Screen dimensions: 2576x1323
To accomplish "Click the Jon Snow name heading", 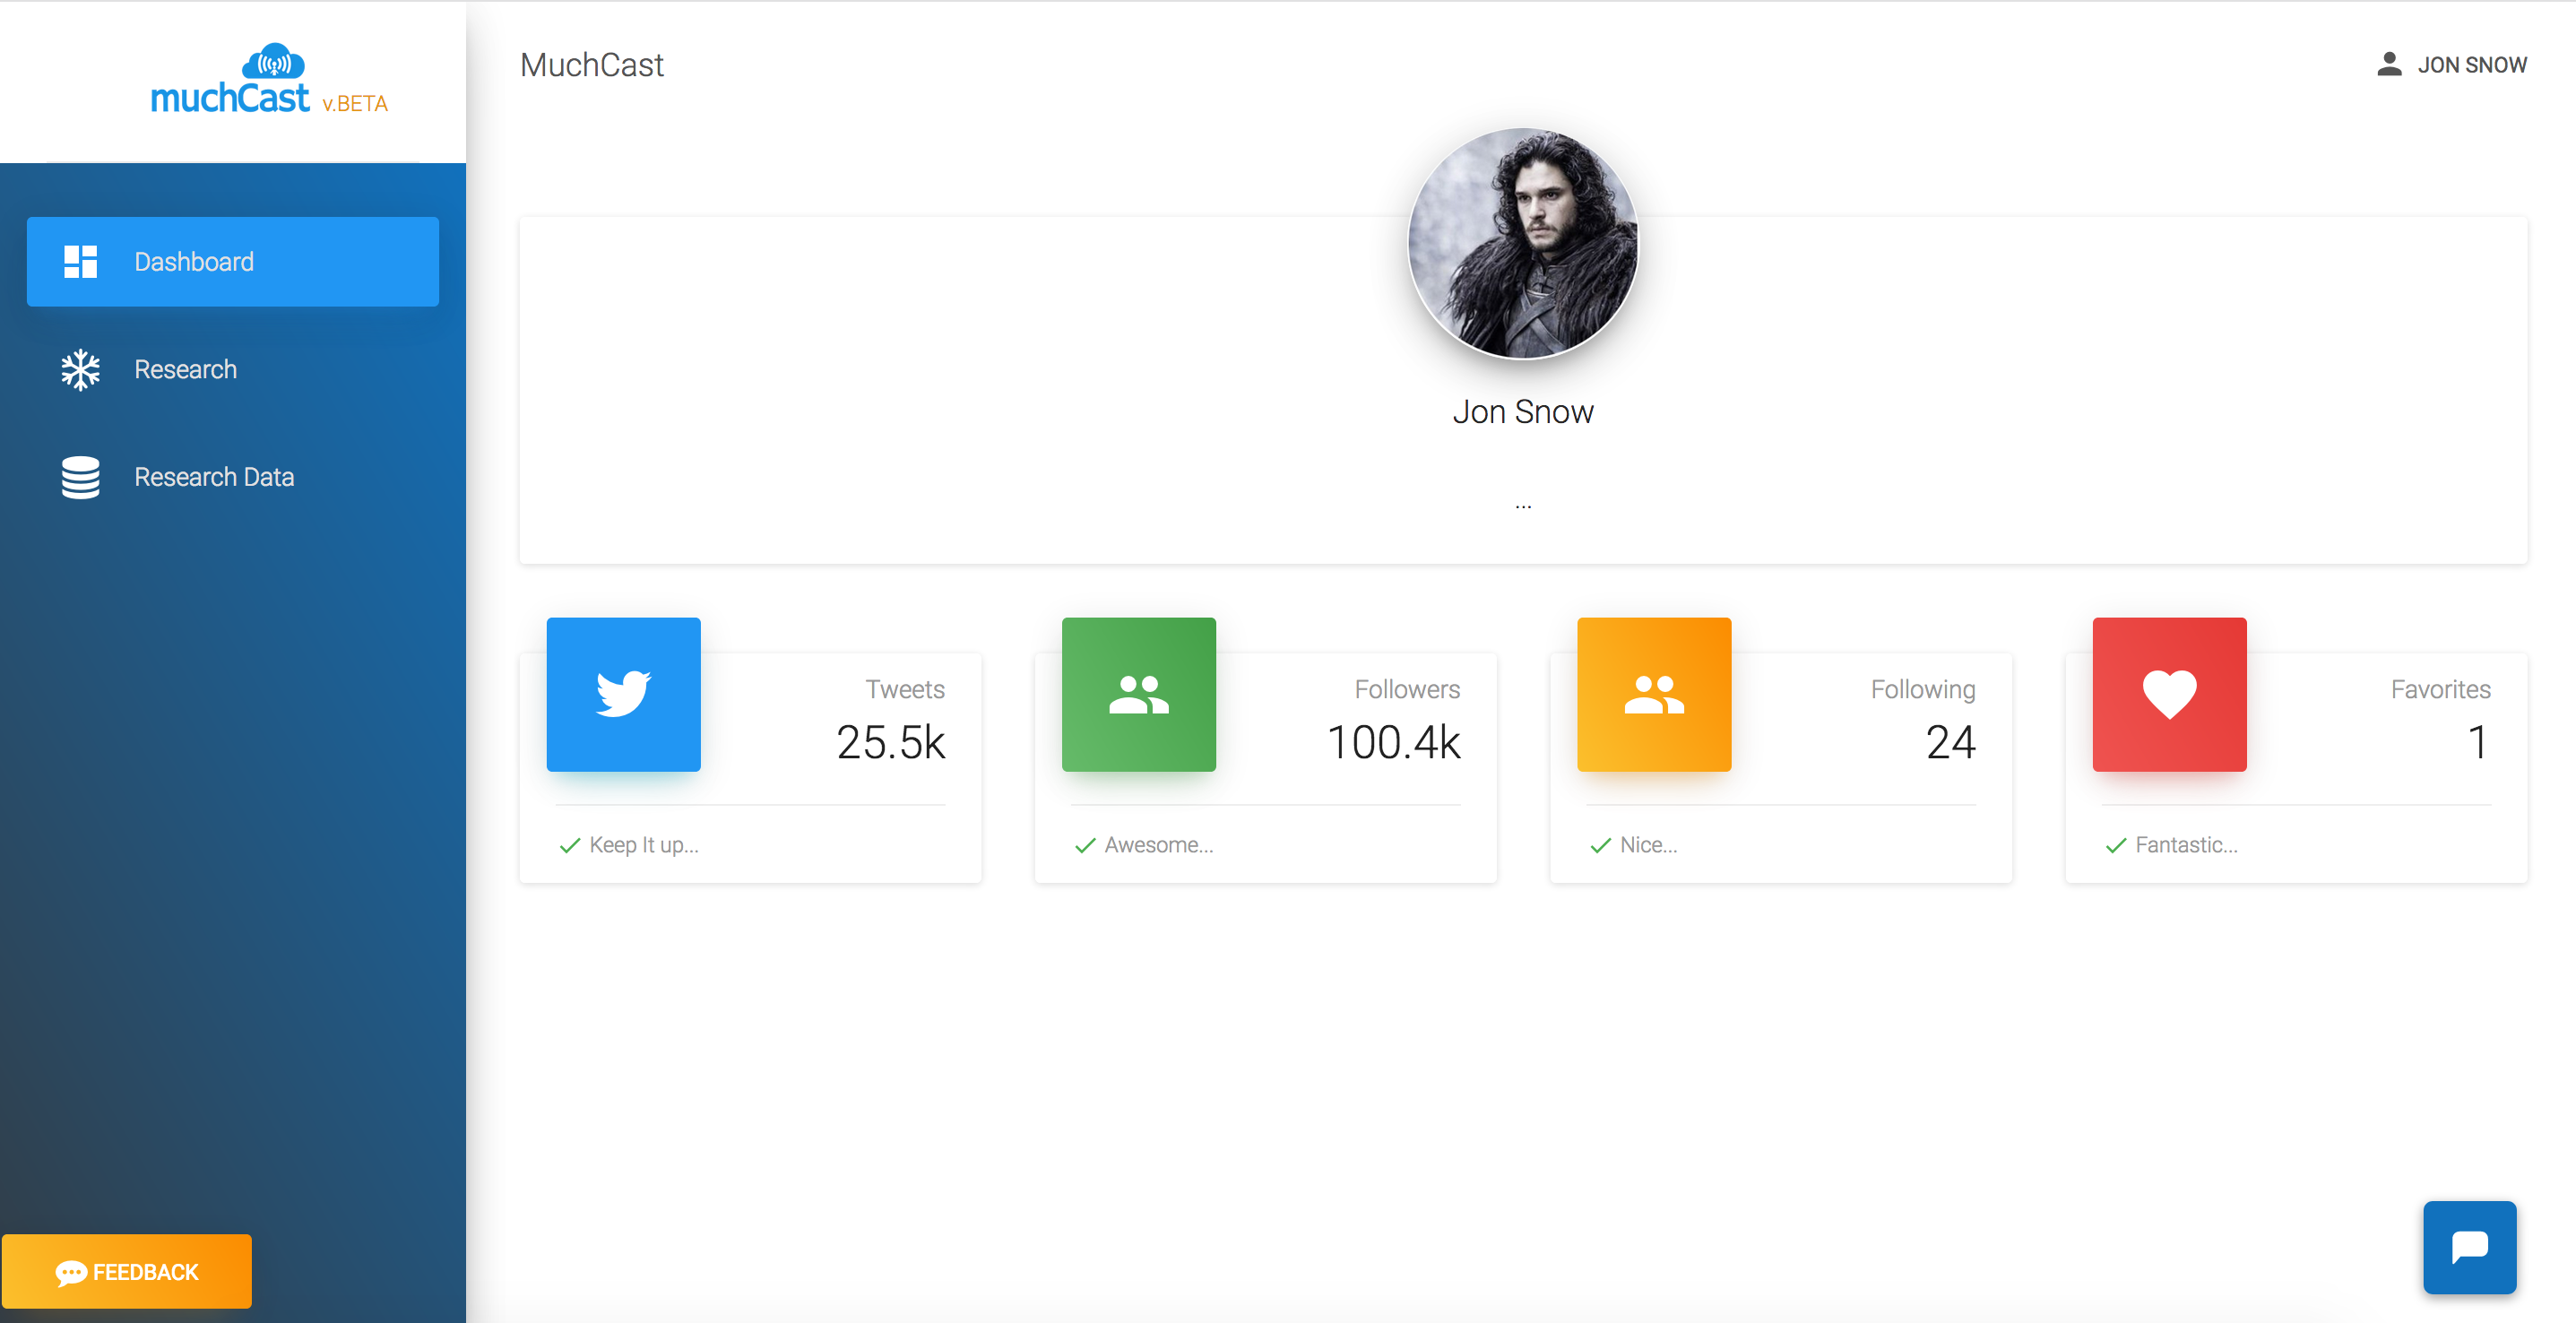I will [x=1522, y=412].
